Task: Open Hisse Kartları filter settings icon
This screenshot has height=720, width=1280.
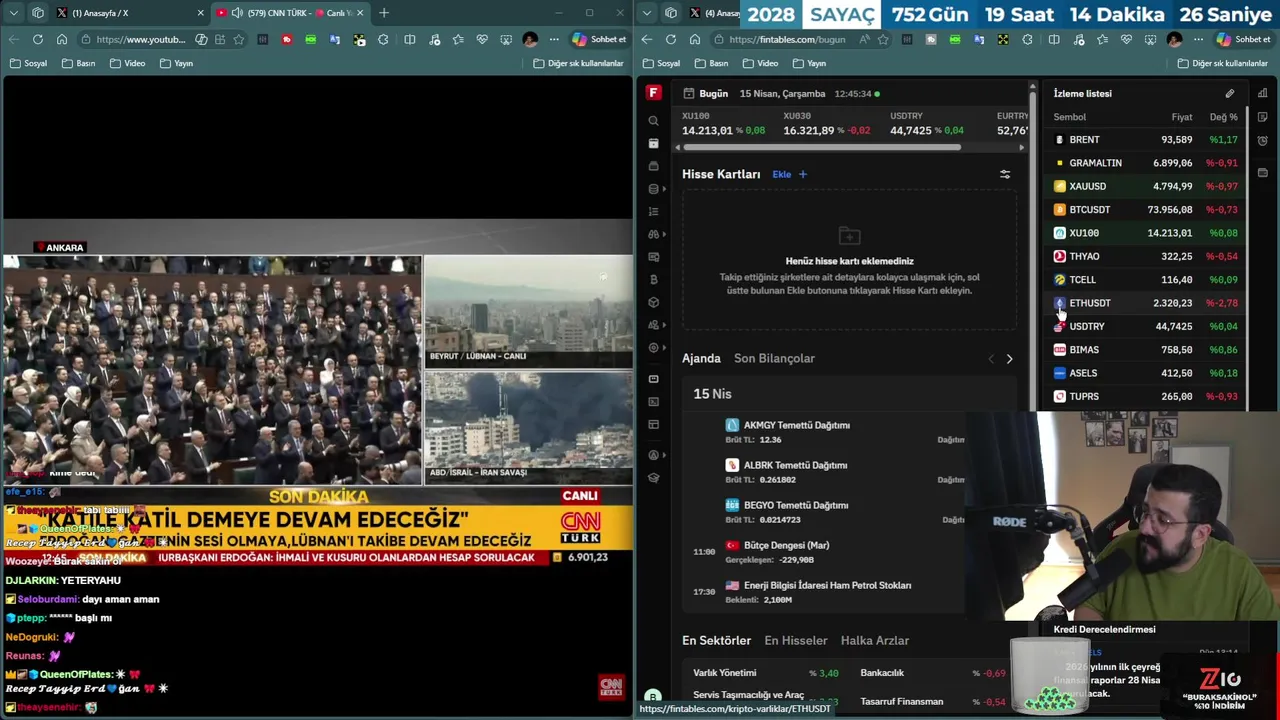Action: (x=1005, y=174)
